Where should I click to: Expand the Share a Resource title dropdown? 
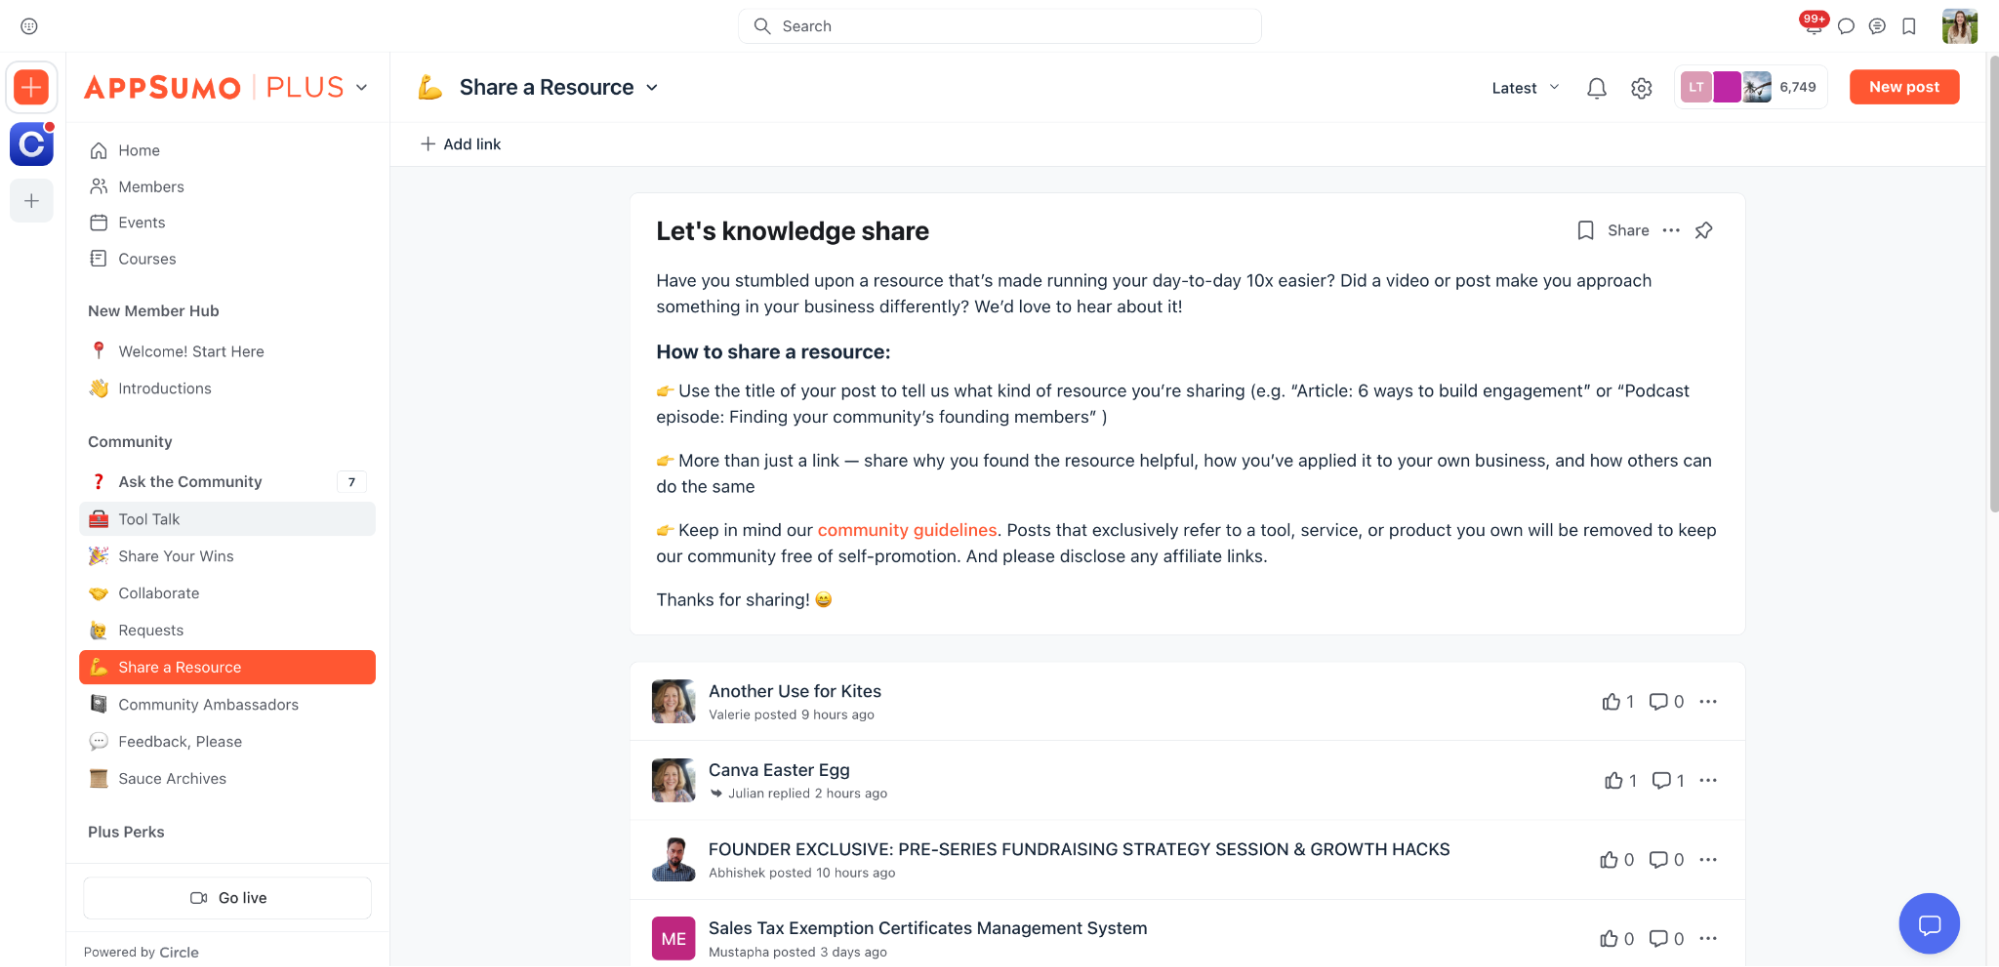[652, 88]
